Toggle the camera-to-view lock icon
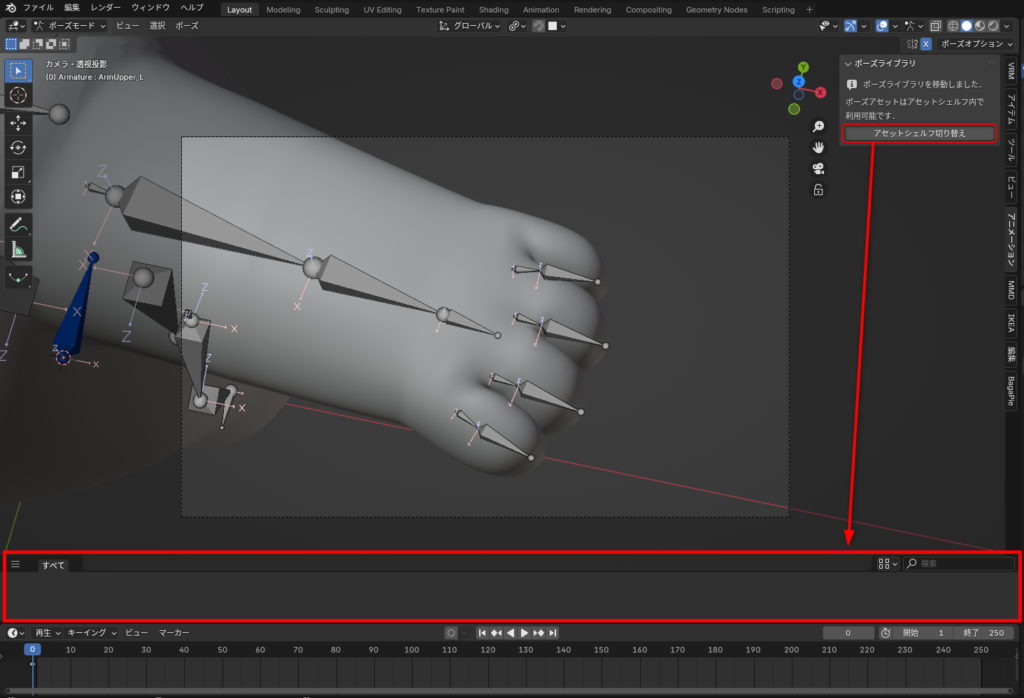1024x698 pixels. coord(818,189)
